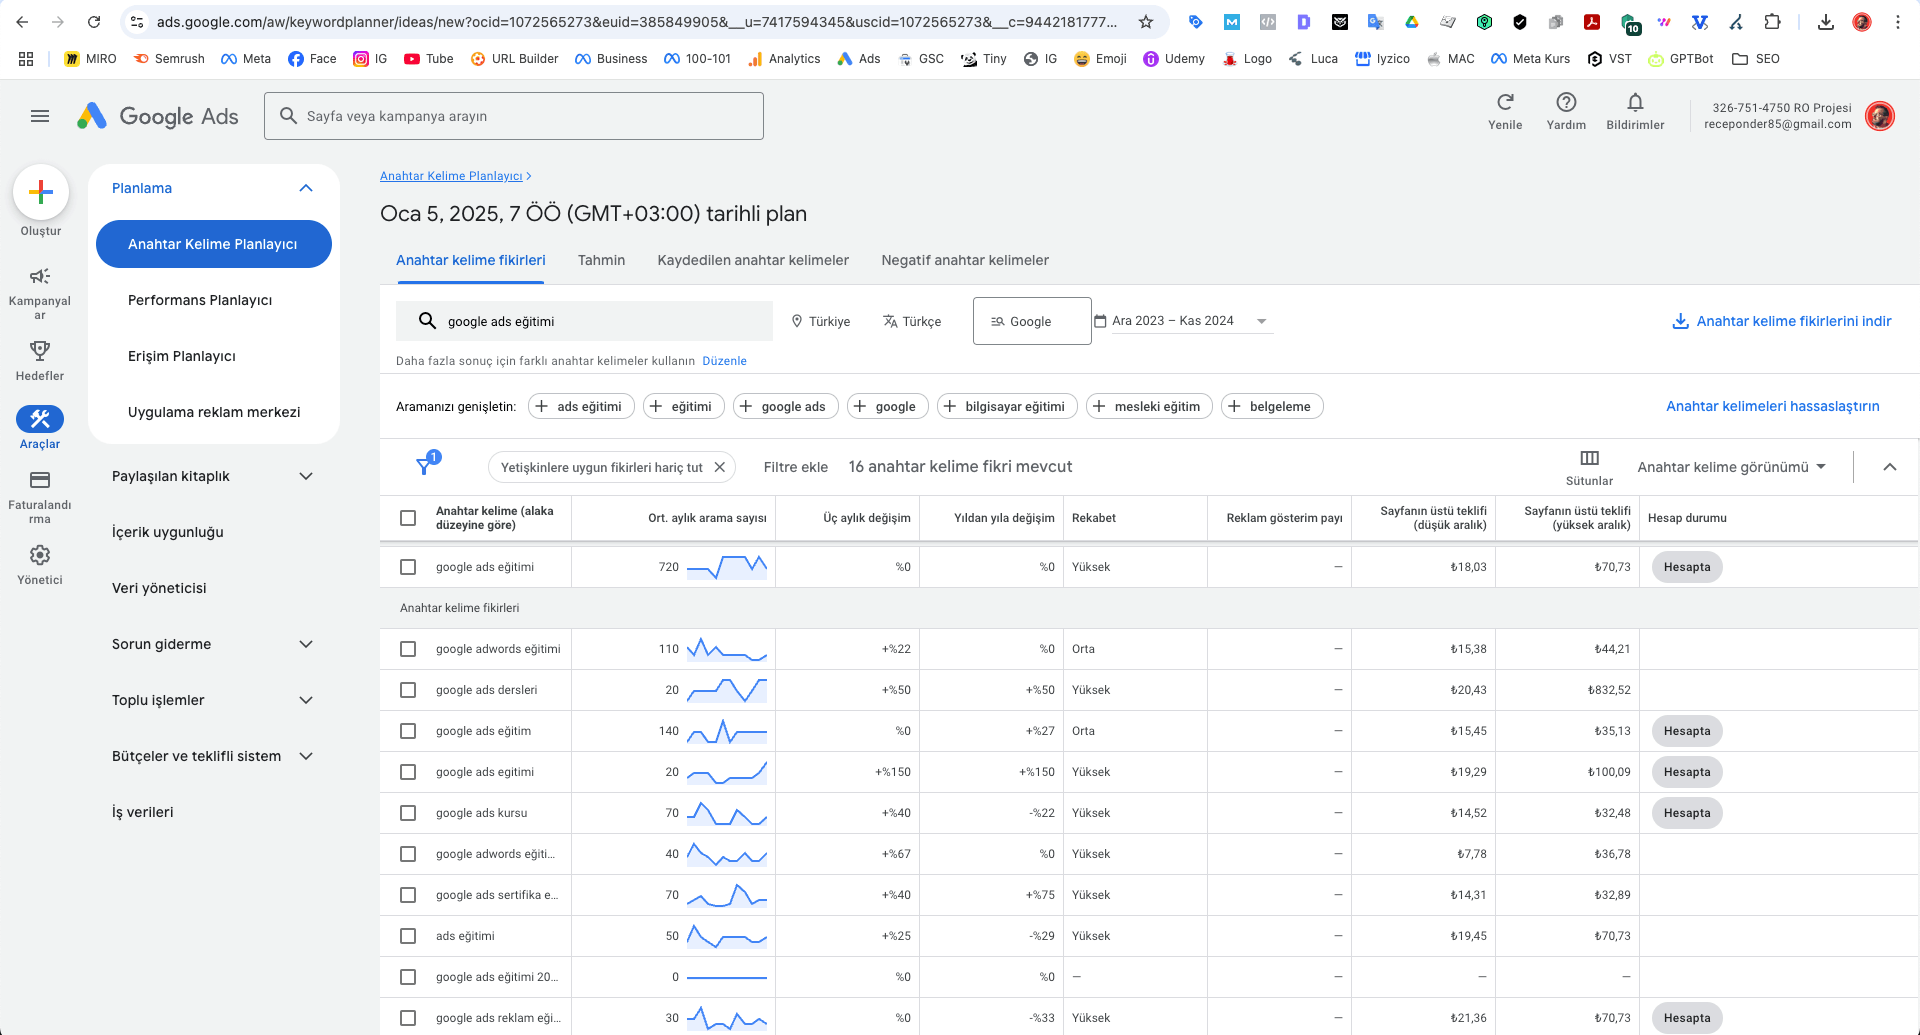
Task: Click the Yenile refresh icon
Action: (x=1505, y=102)
